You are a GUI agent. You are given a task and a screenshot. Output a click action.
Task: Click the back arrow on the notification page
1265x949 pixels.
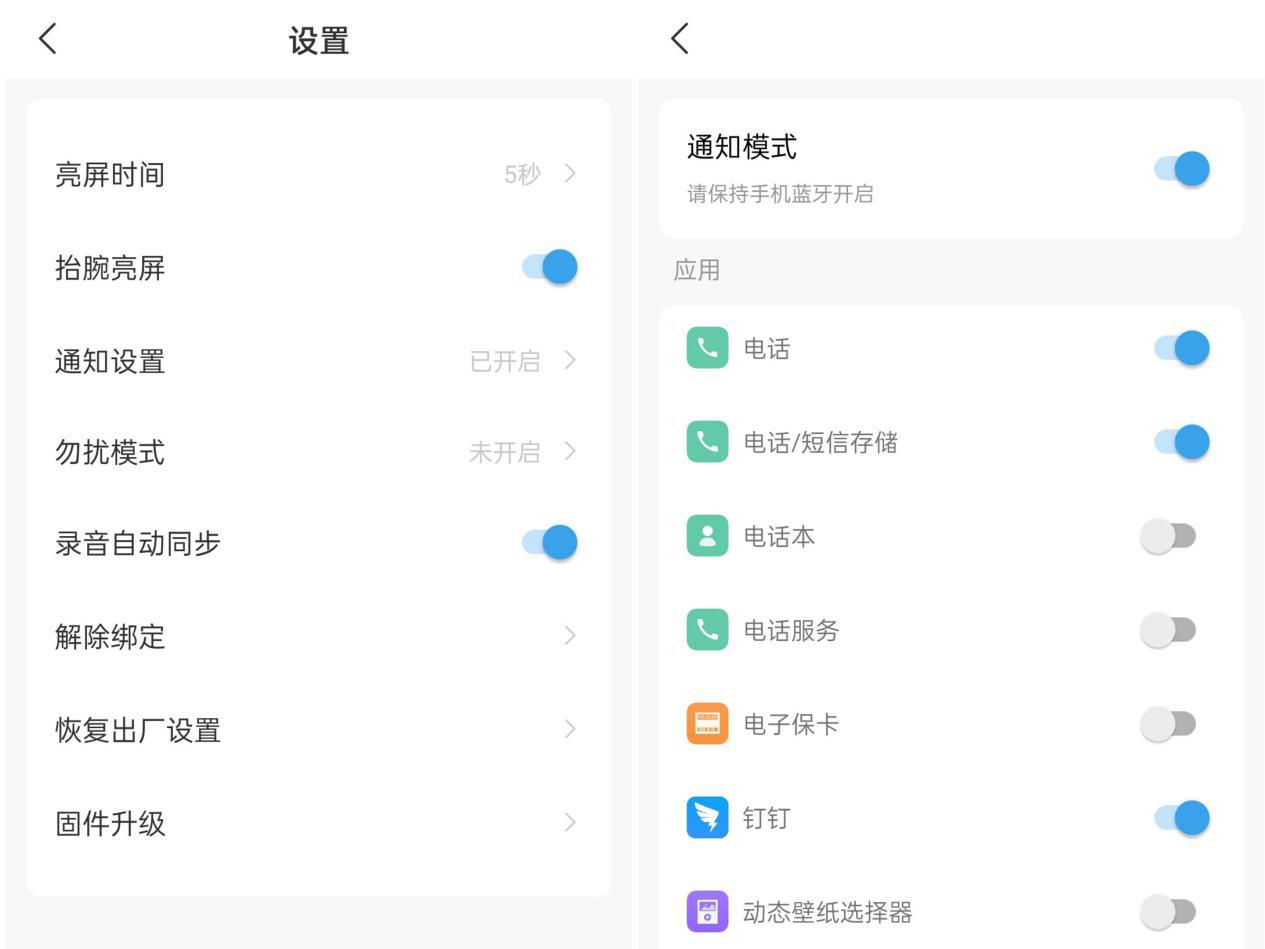tap(680, 38)
